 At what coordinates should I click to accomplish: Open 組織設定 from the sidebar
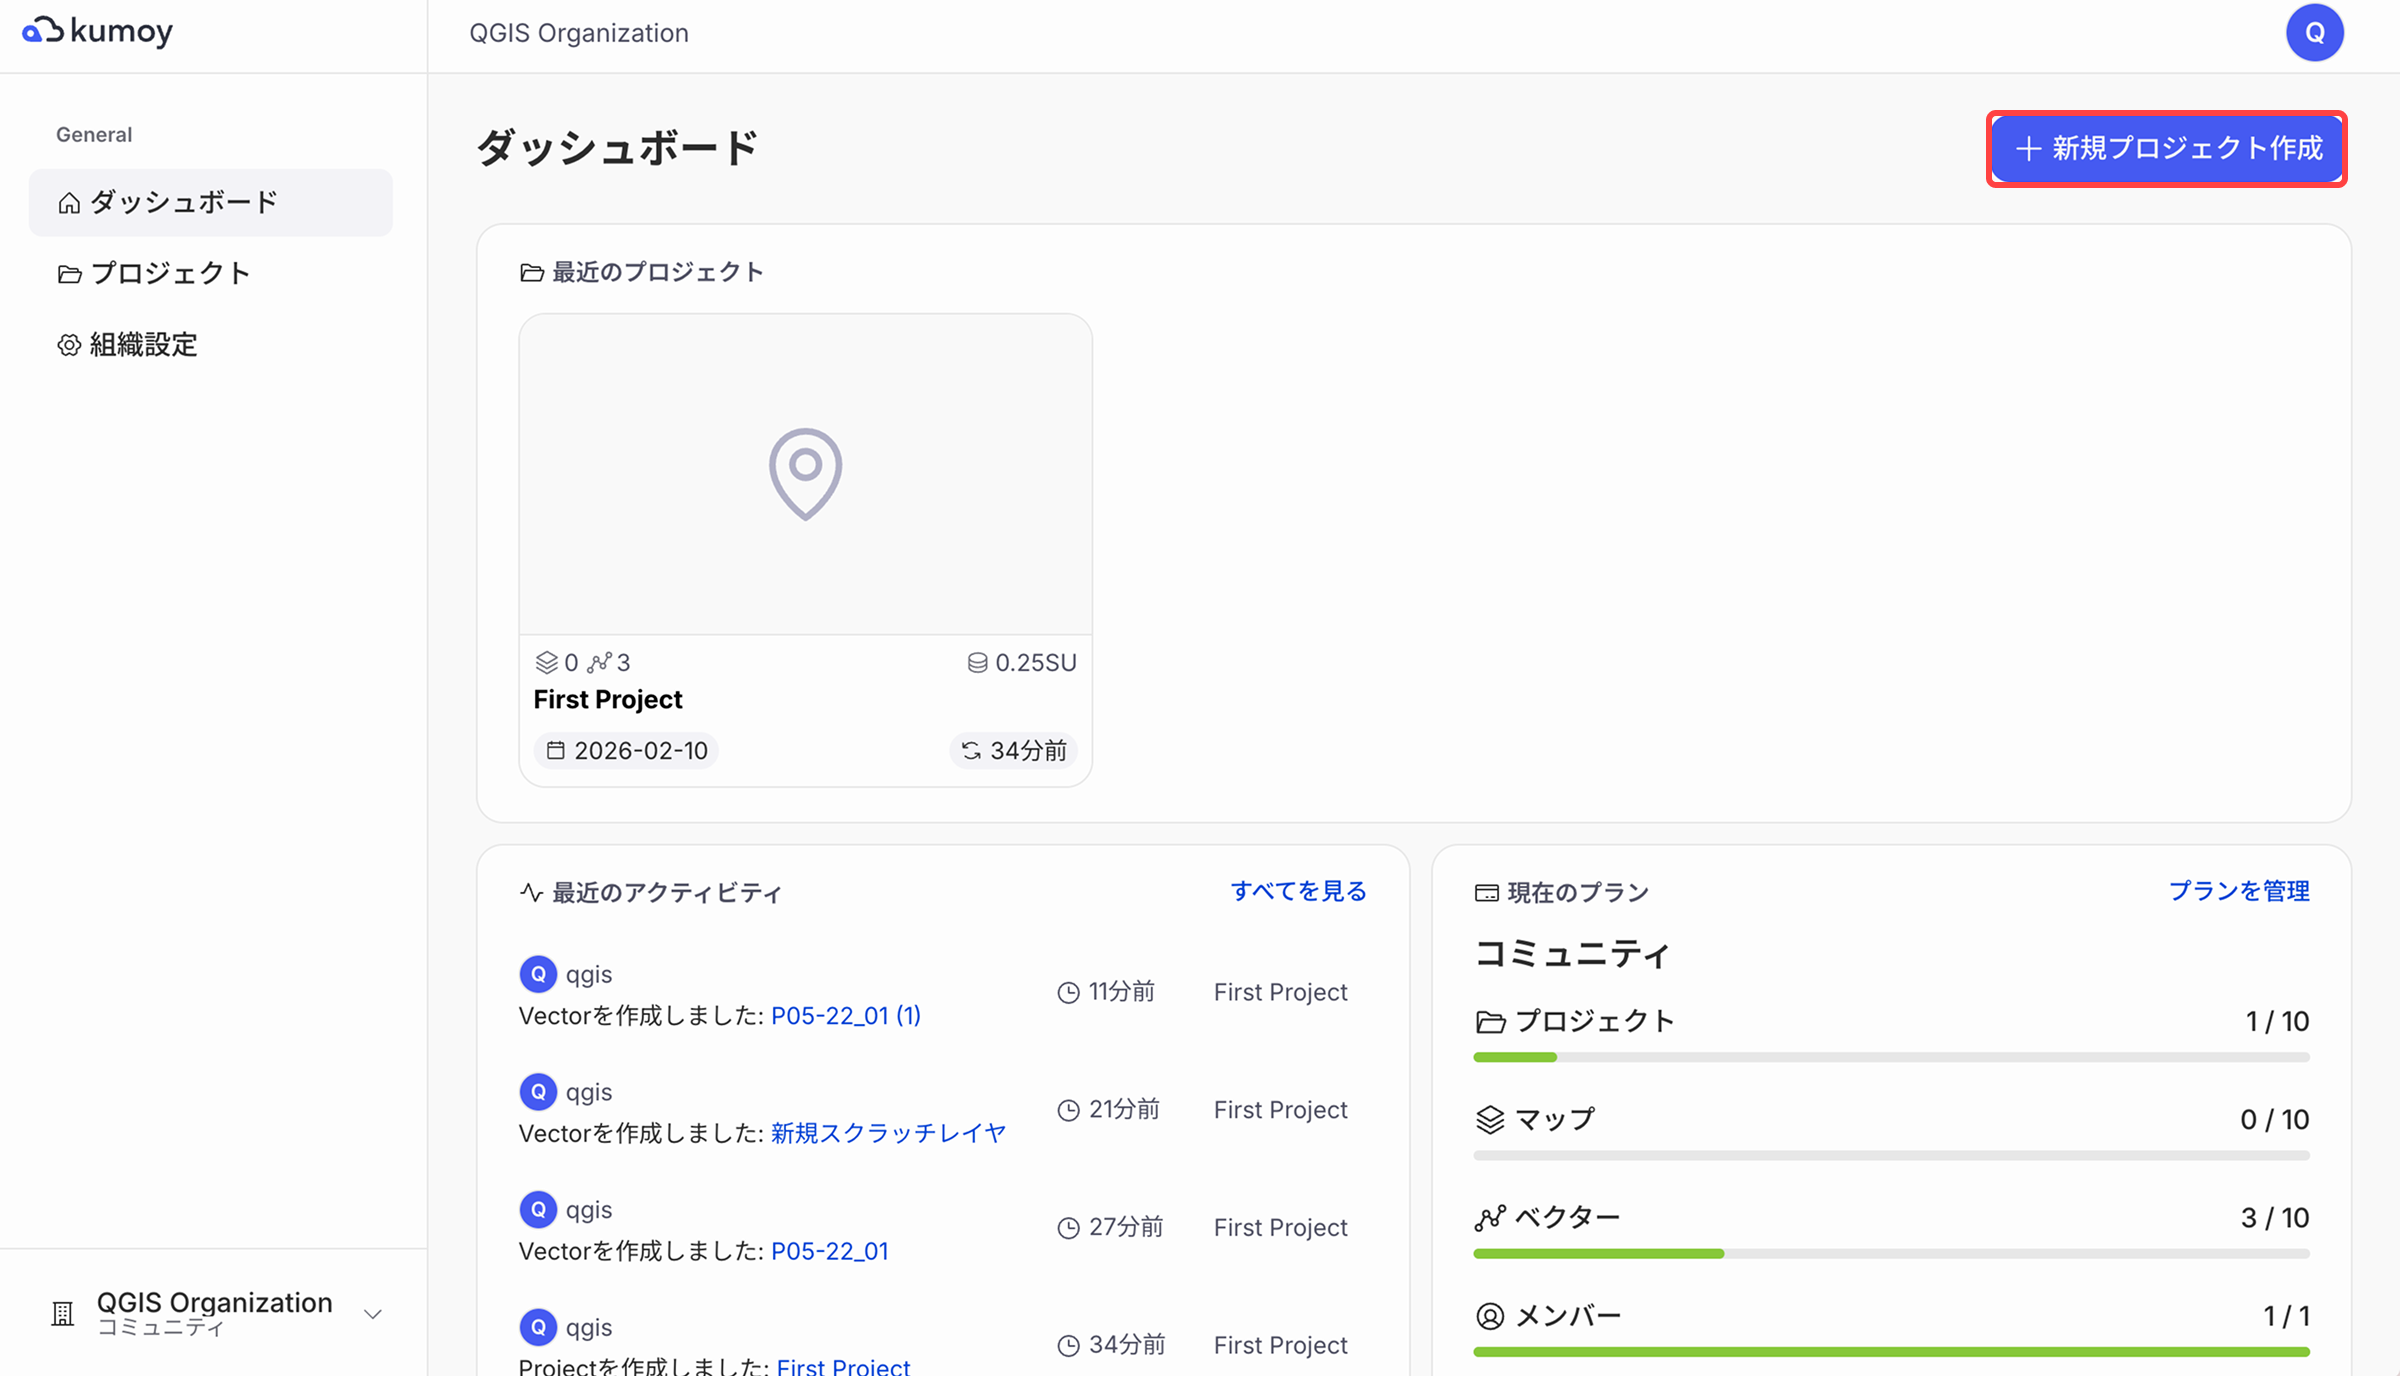click(x=141, y=344)
